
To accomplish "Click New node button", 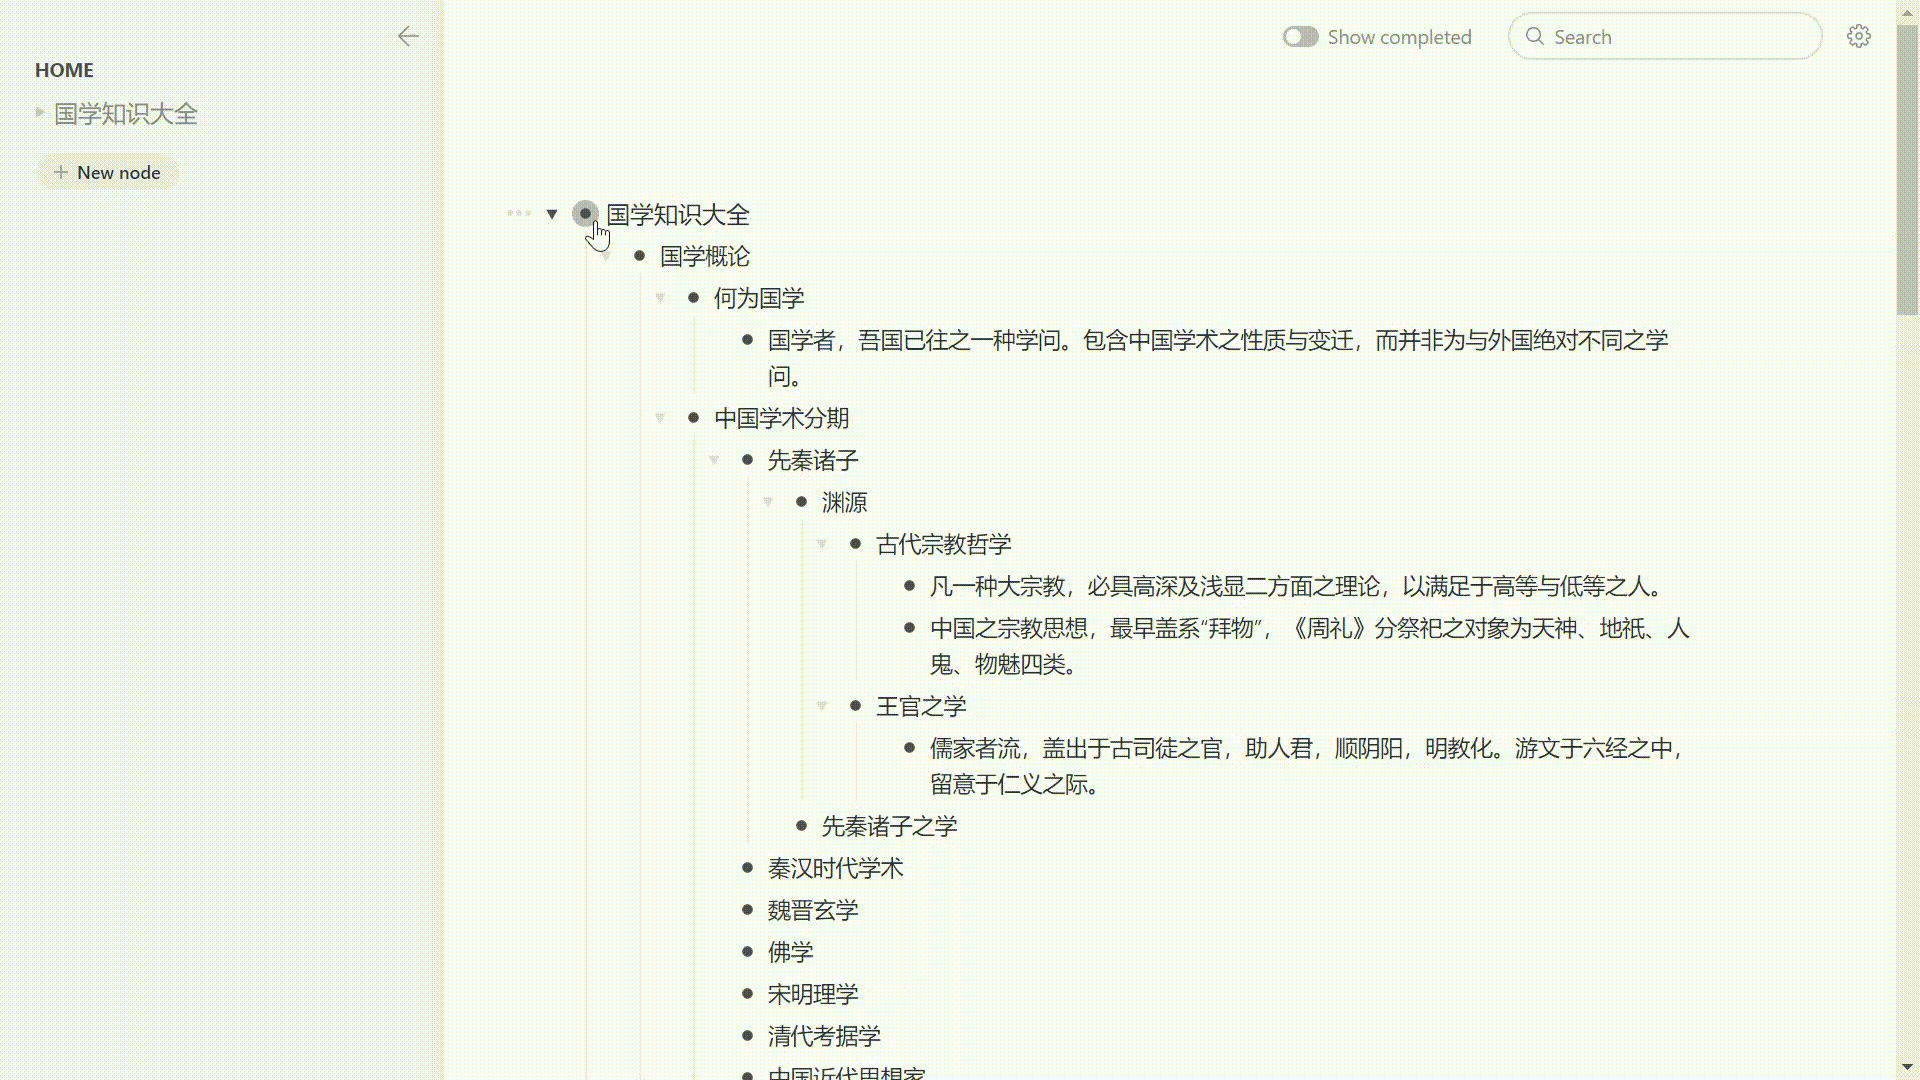I will coord(107,171).
